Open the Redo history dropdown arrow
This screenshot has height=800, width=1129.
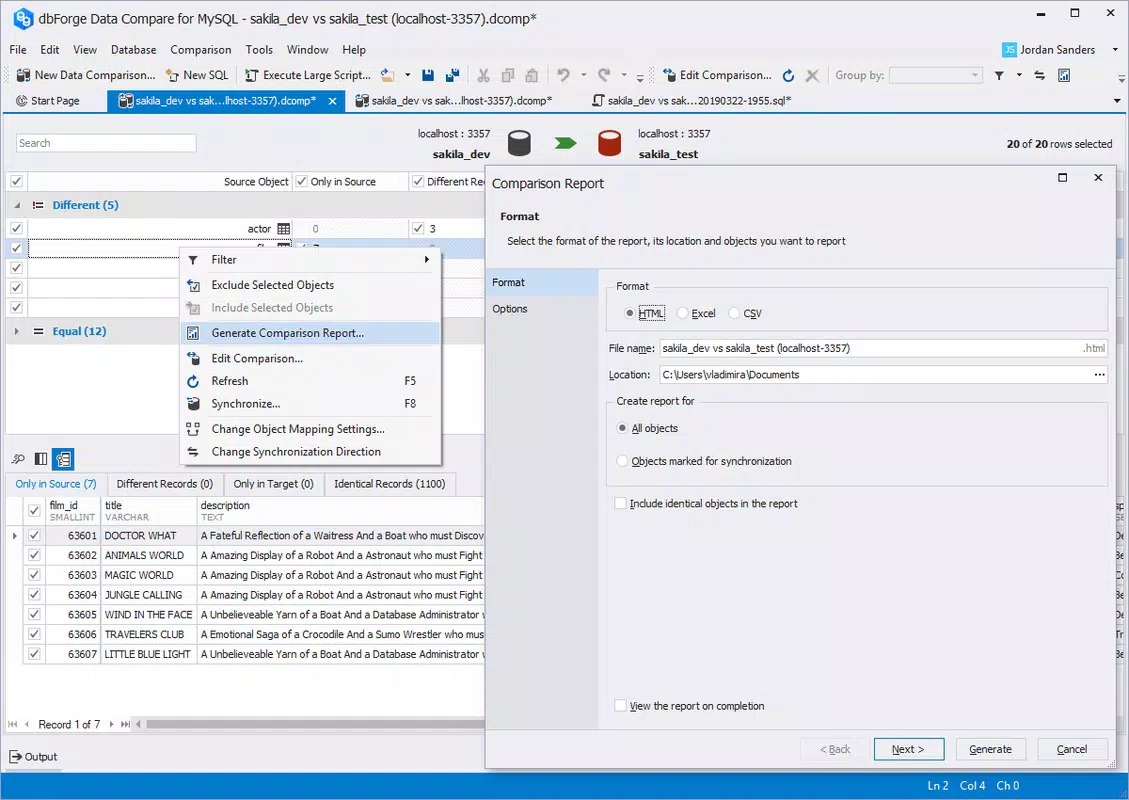(x=624, y=75)
